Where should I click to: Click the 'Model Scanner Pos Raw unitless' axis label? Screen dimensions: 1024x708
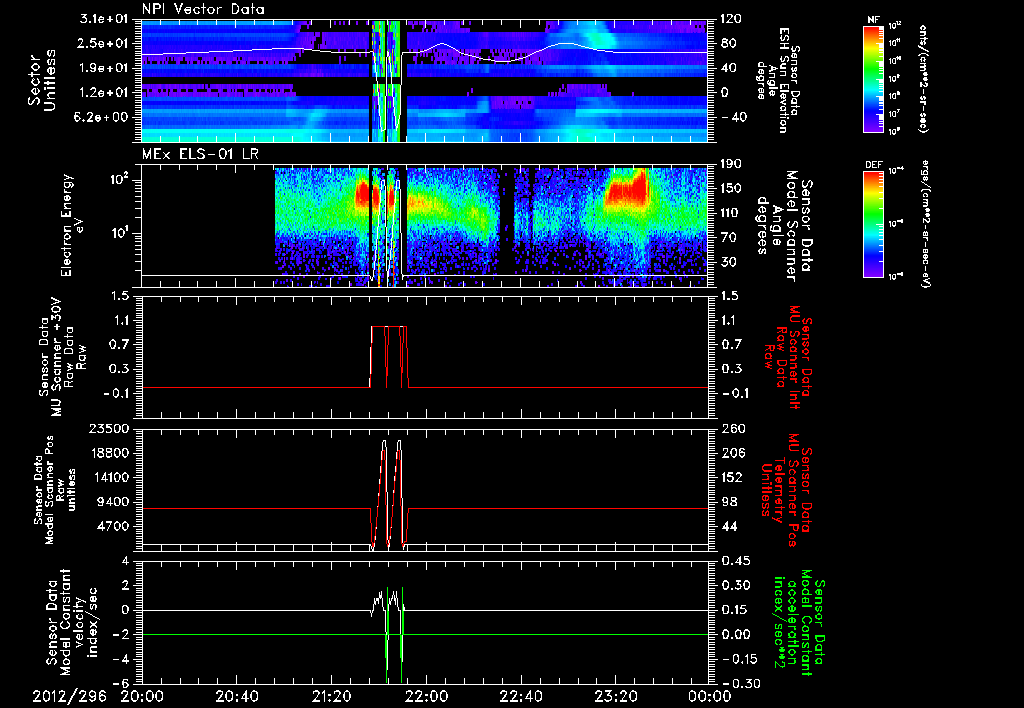(x=54, y=490)
